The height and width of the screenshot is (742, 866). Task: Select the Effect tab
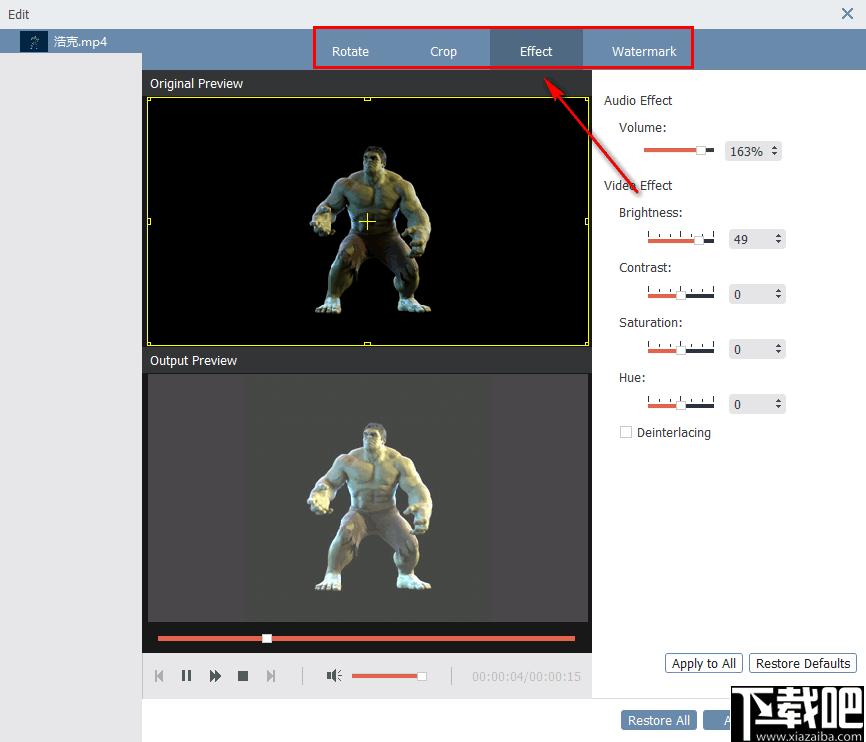pyautogui.click(x=536, y=51)
